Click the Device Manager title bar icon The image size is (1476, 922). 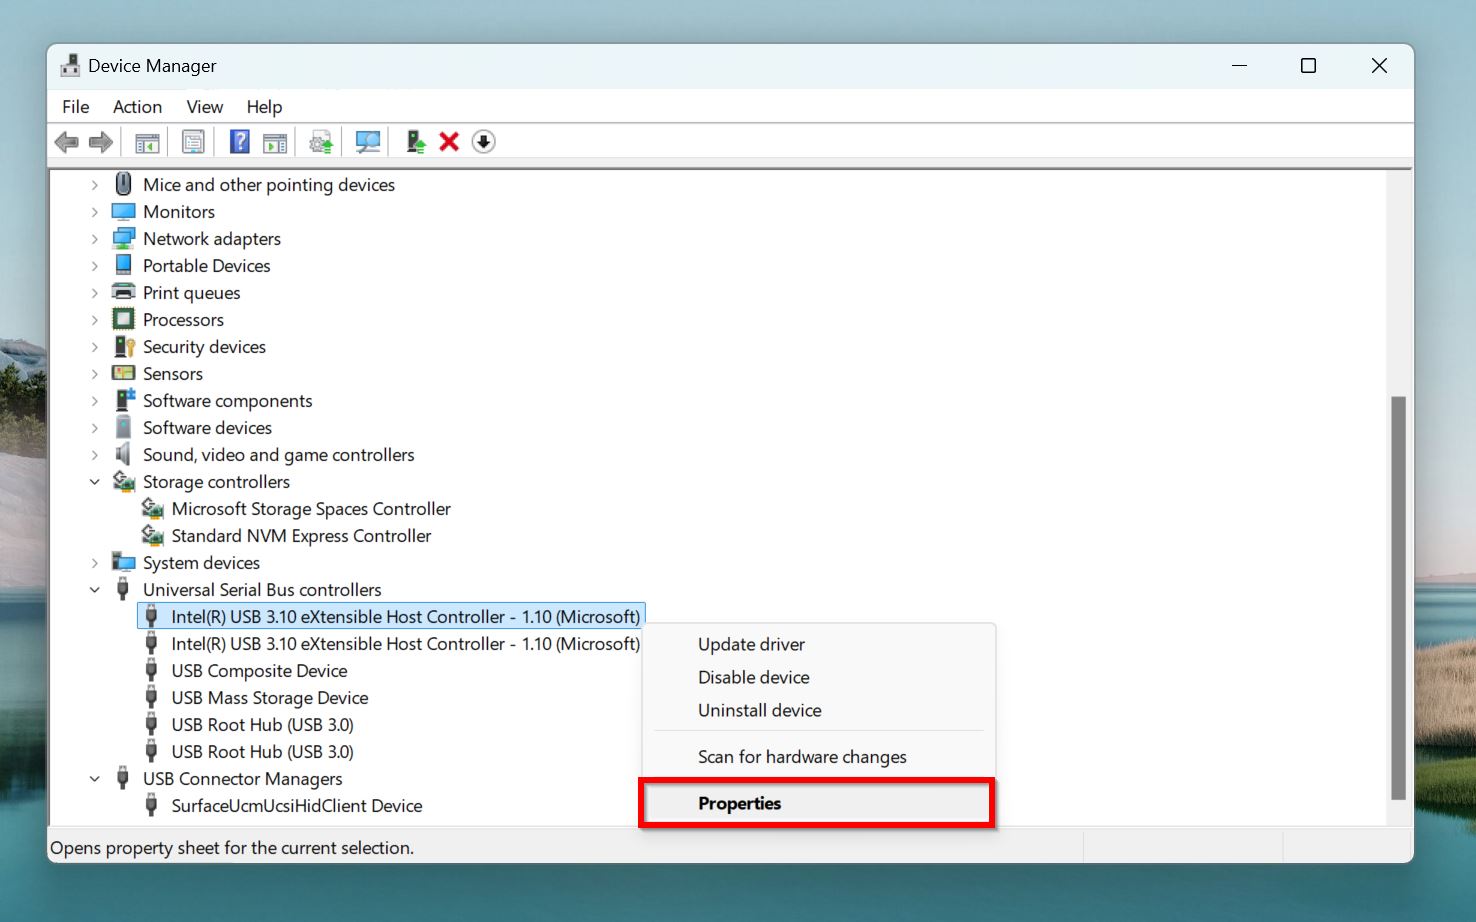70,66
